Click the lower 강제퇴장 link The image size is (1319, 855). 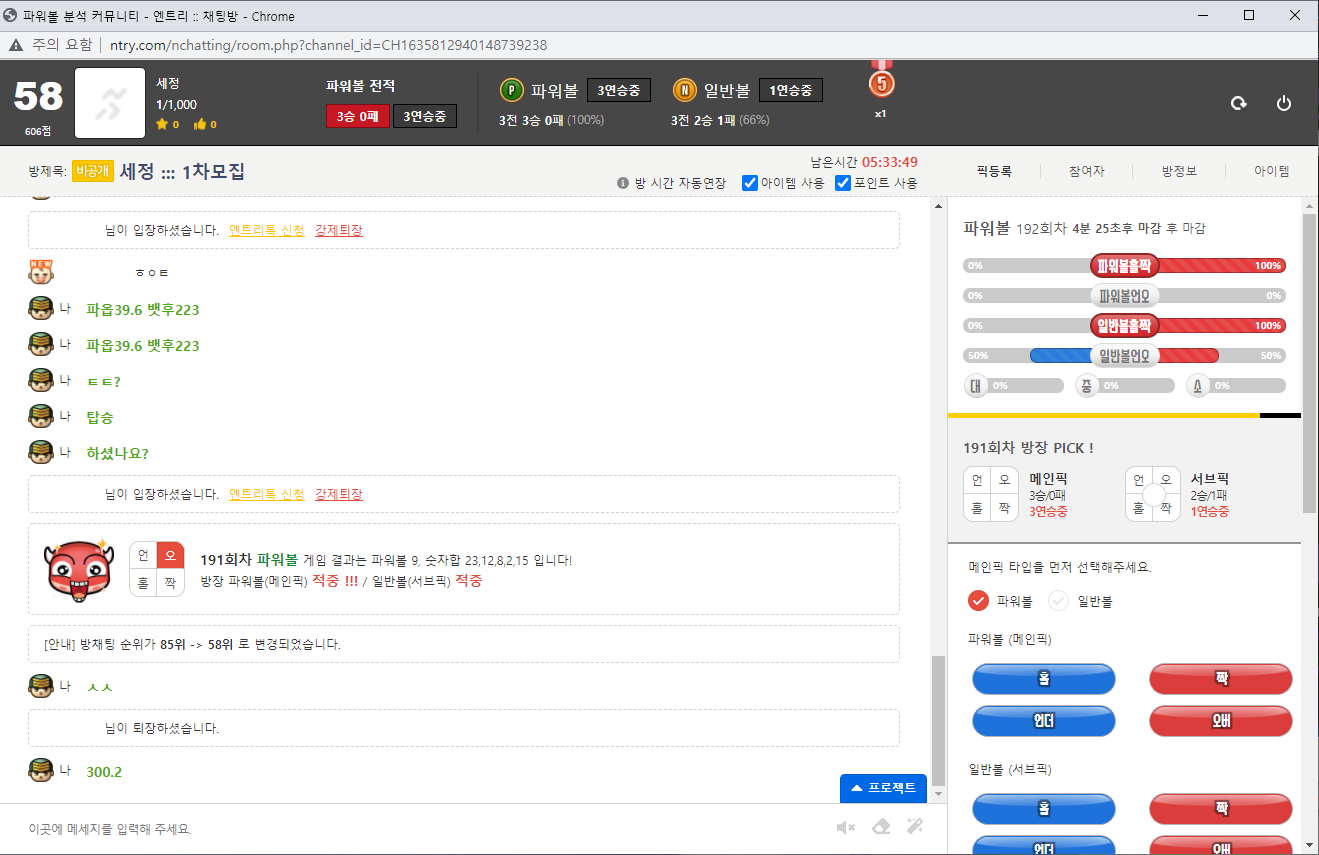[339, 494]
